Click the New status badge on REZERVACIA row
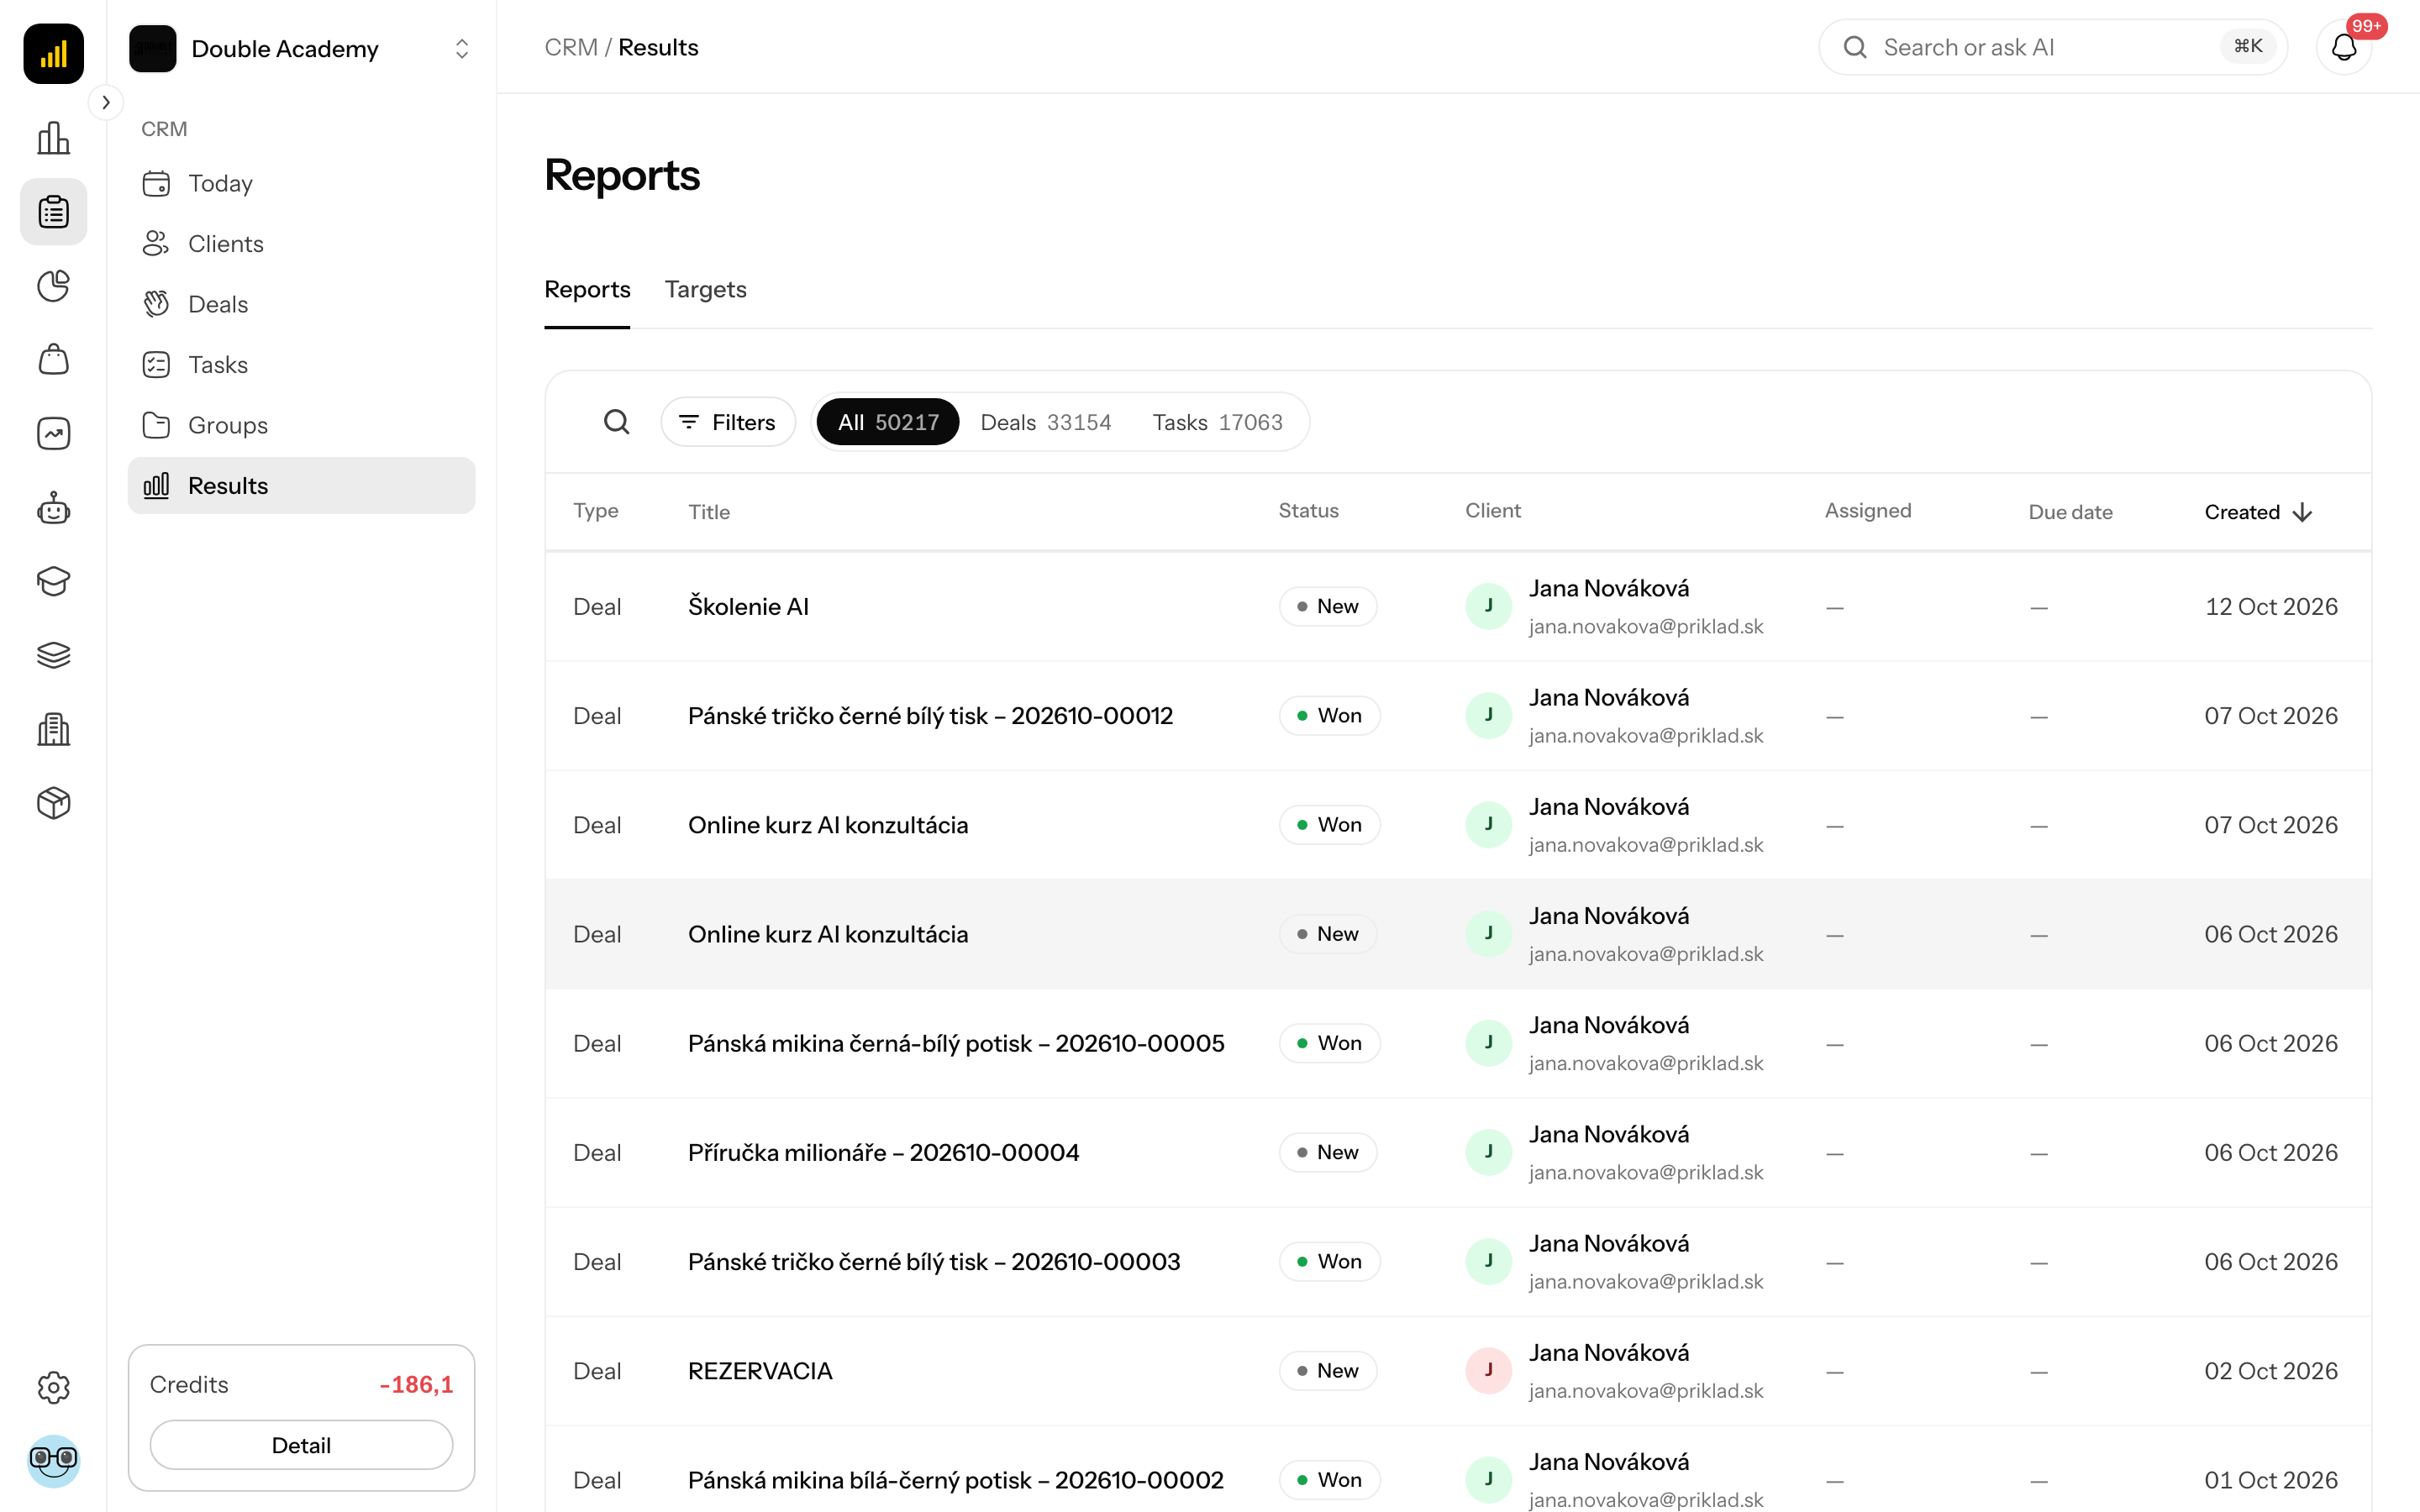 click(1327, 1371)
